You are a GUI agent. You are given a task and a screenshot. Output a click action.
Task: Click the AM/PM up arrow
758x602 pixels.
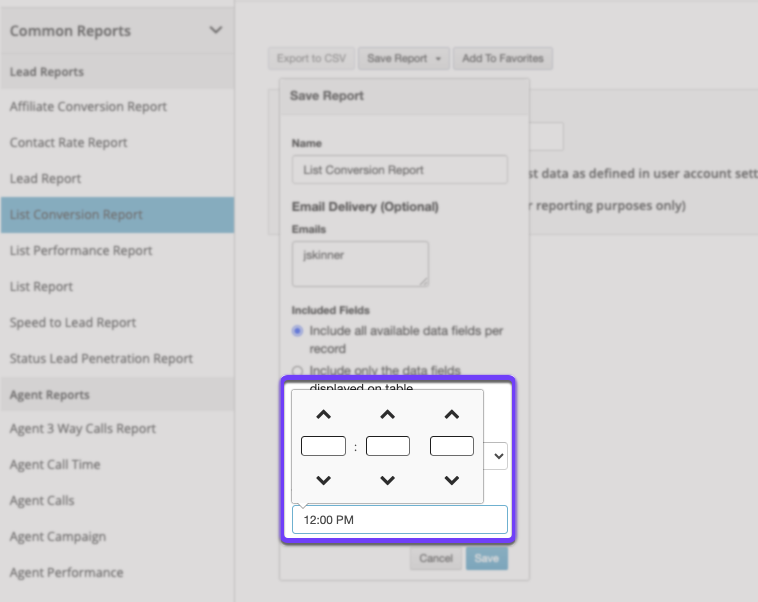tap(452, 415)
